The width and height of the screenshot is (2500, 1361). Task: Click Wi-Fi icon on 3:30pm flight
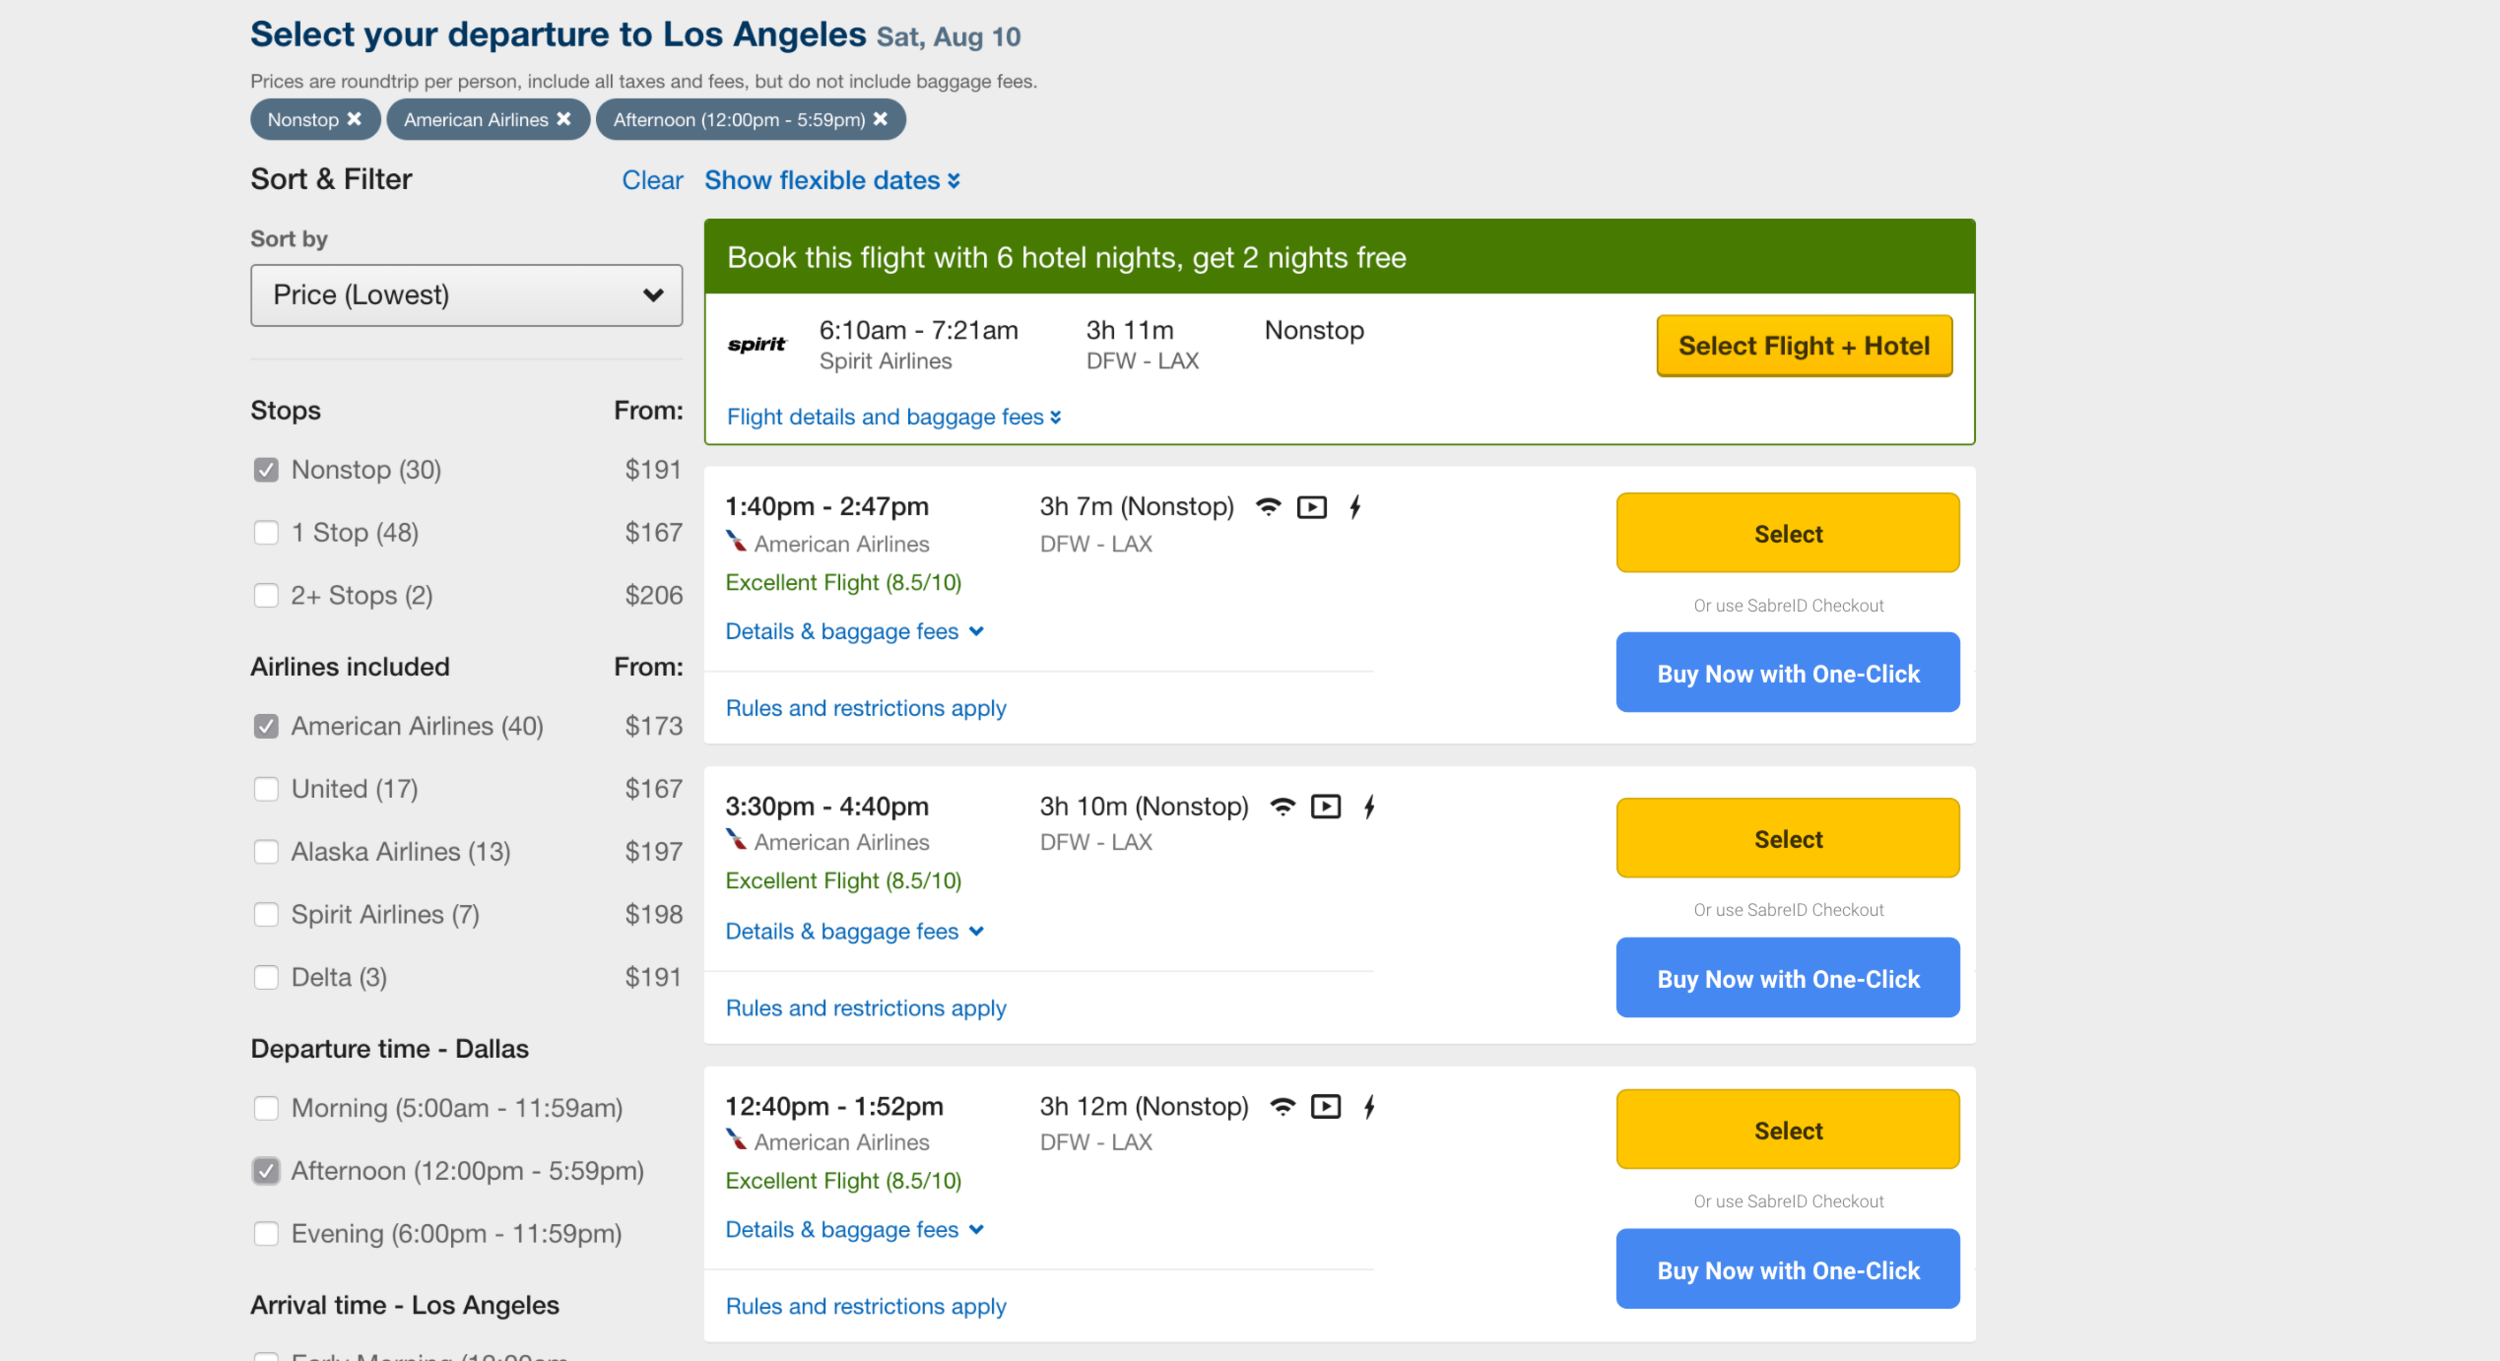click(1282, 806)
